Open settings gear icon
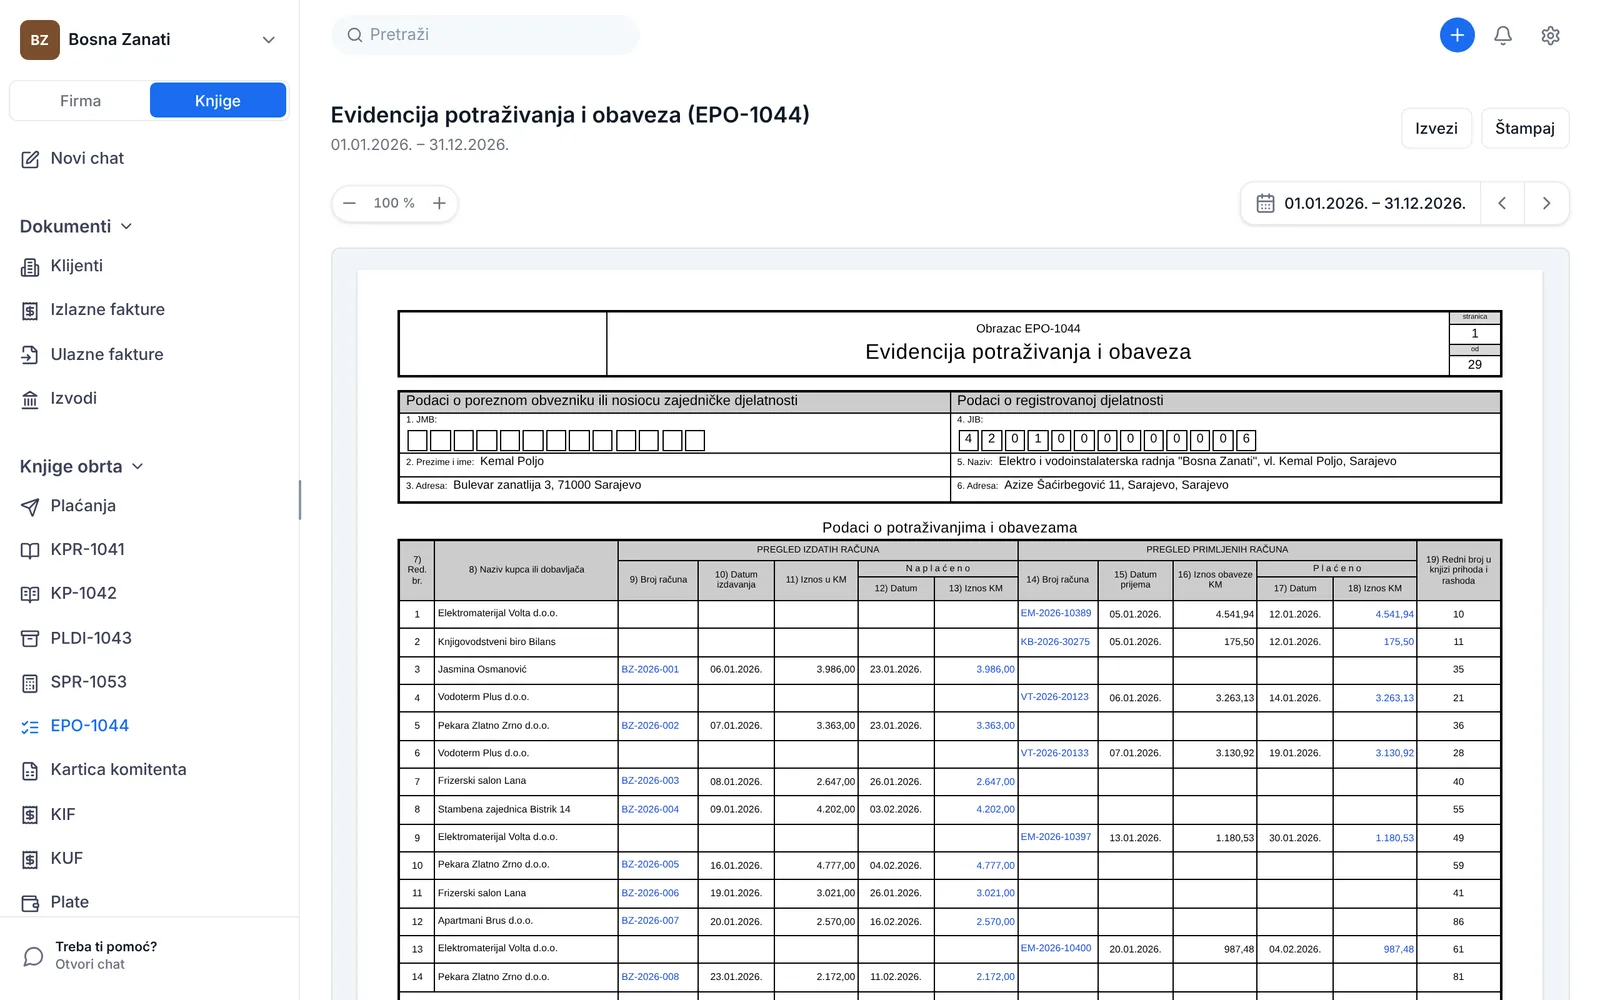 [x=1550, y=36]
